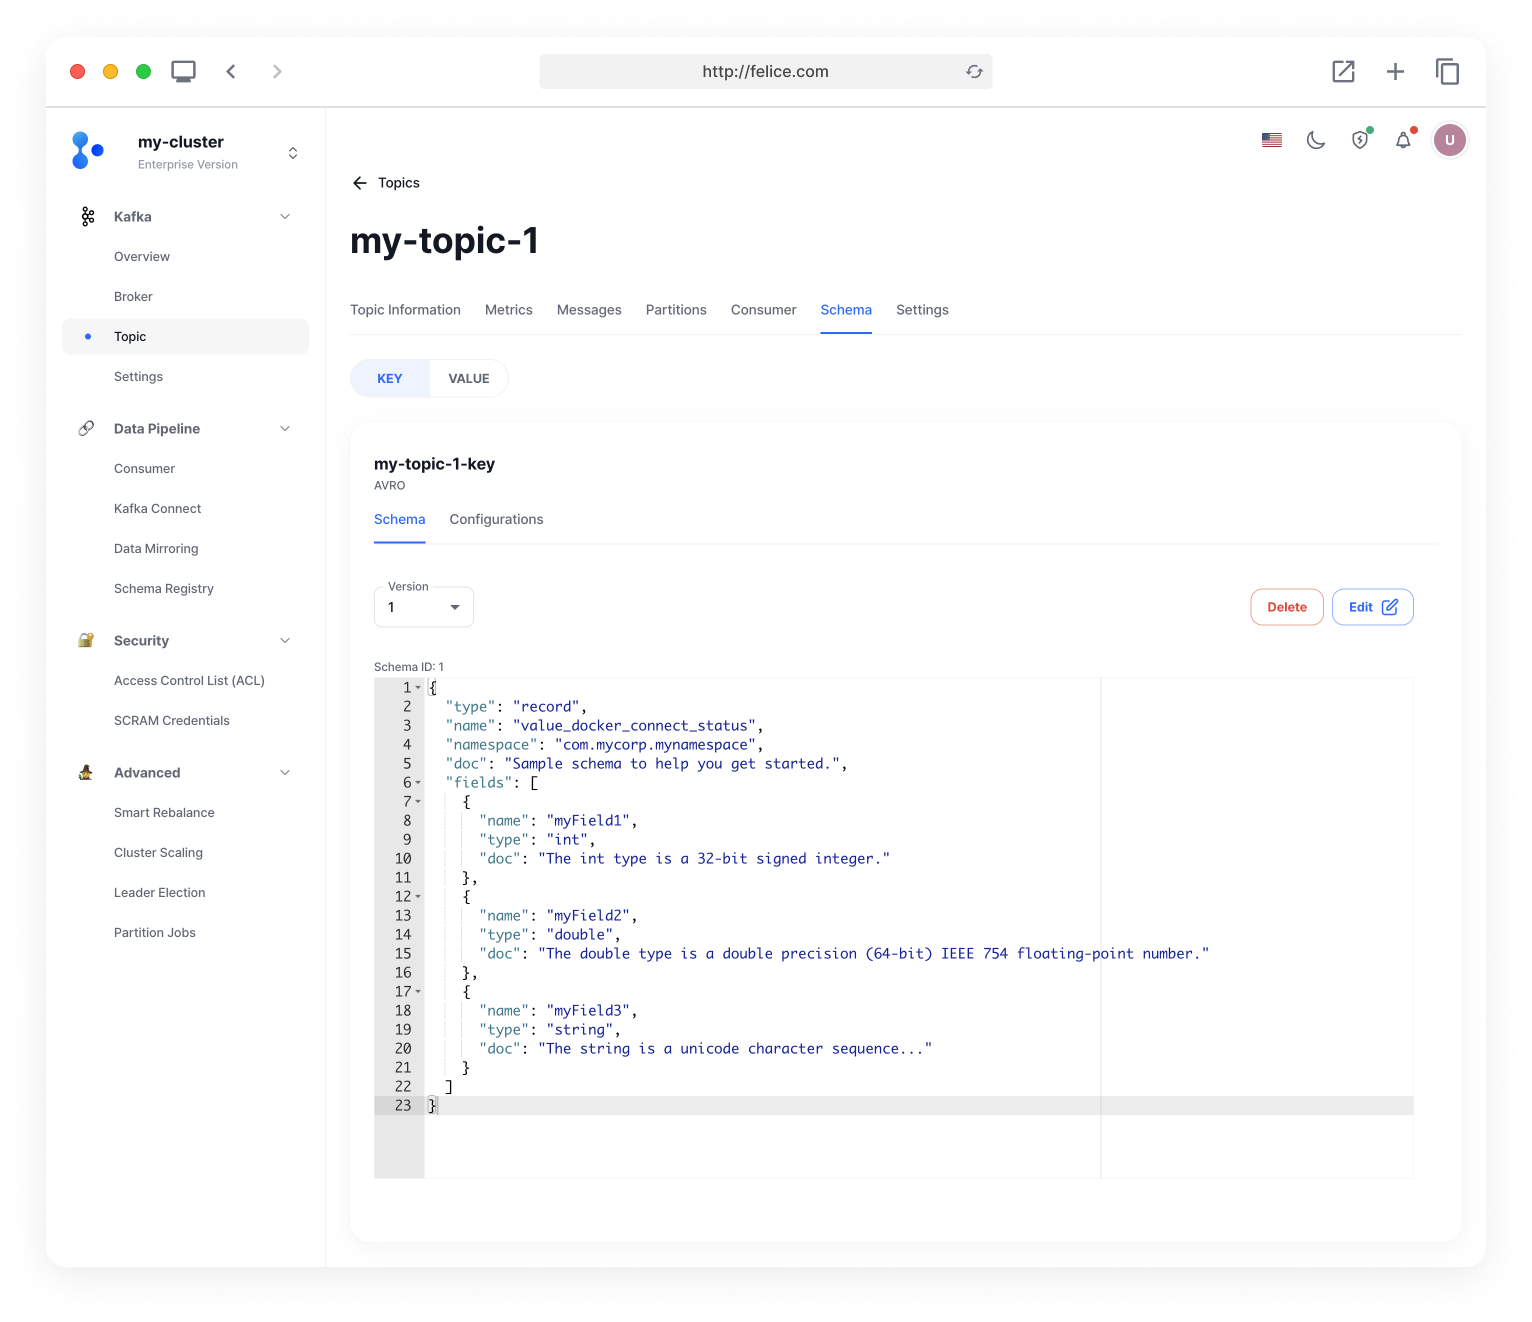Click the browser back arrow
Viewport: 1532px width, 1322px height.
click(x=231, y=72)
